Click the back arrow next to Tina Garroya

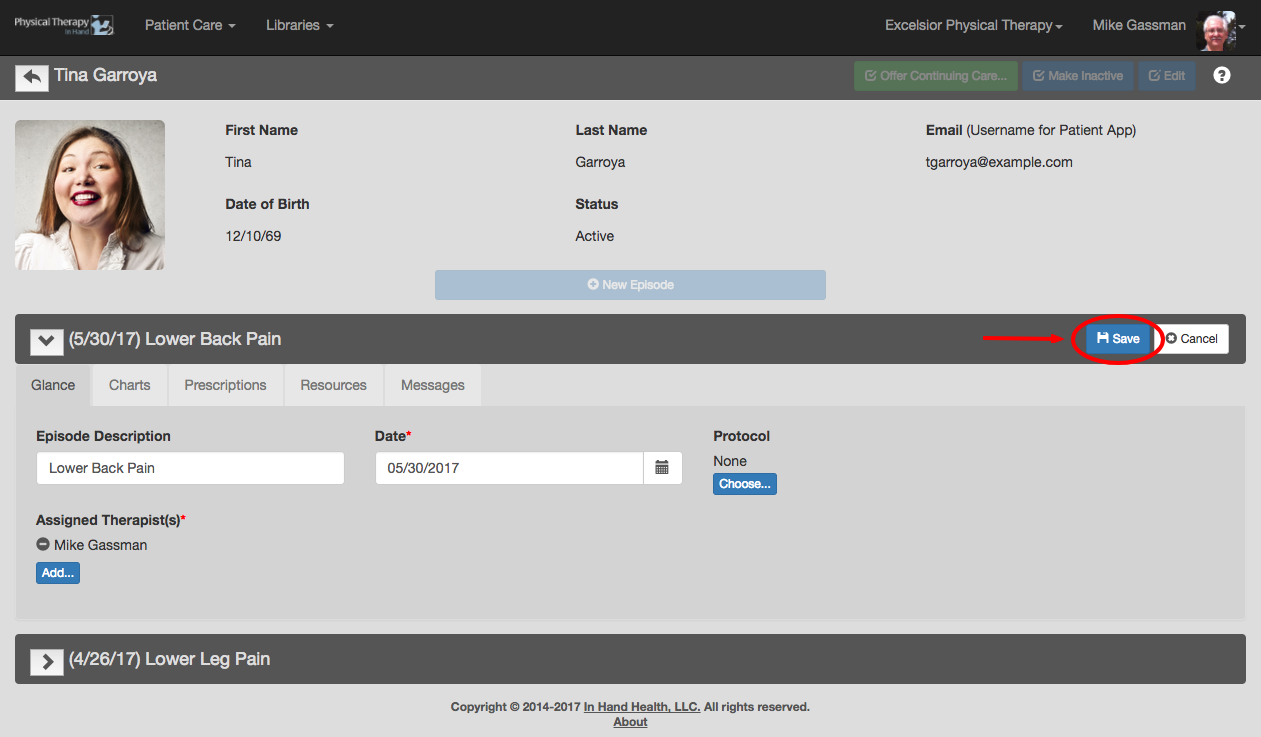pos(32,77)
